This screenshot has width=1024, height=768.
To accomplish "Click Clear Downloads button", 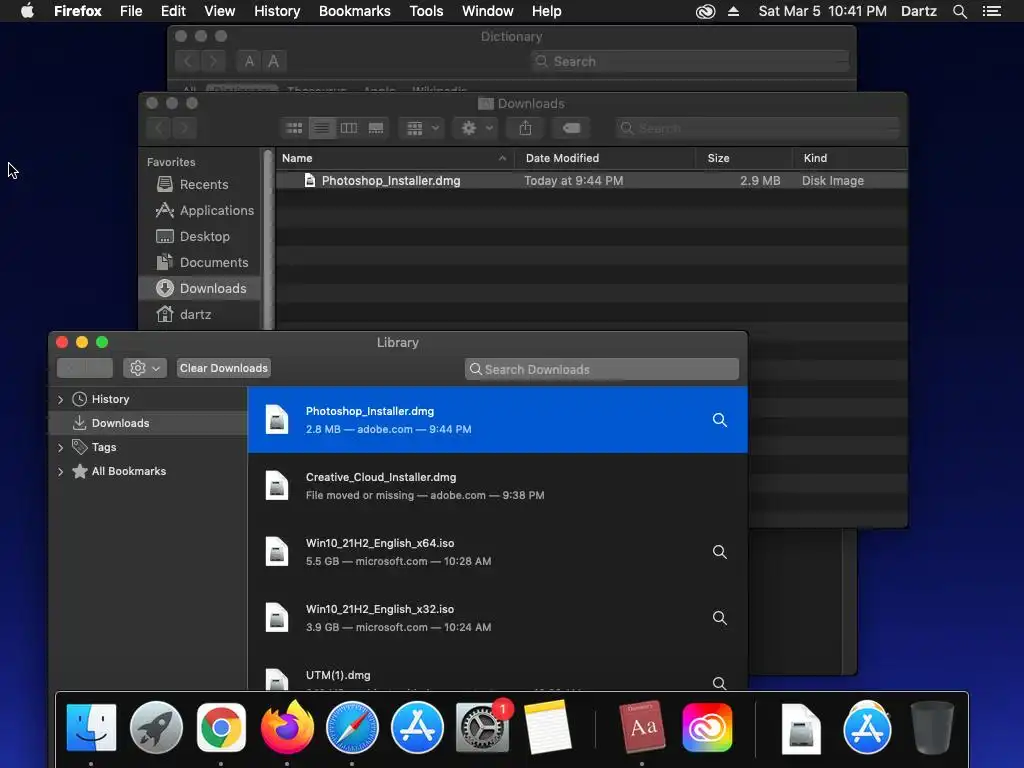I will point(223,368).
